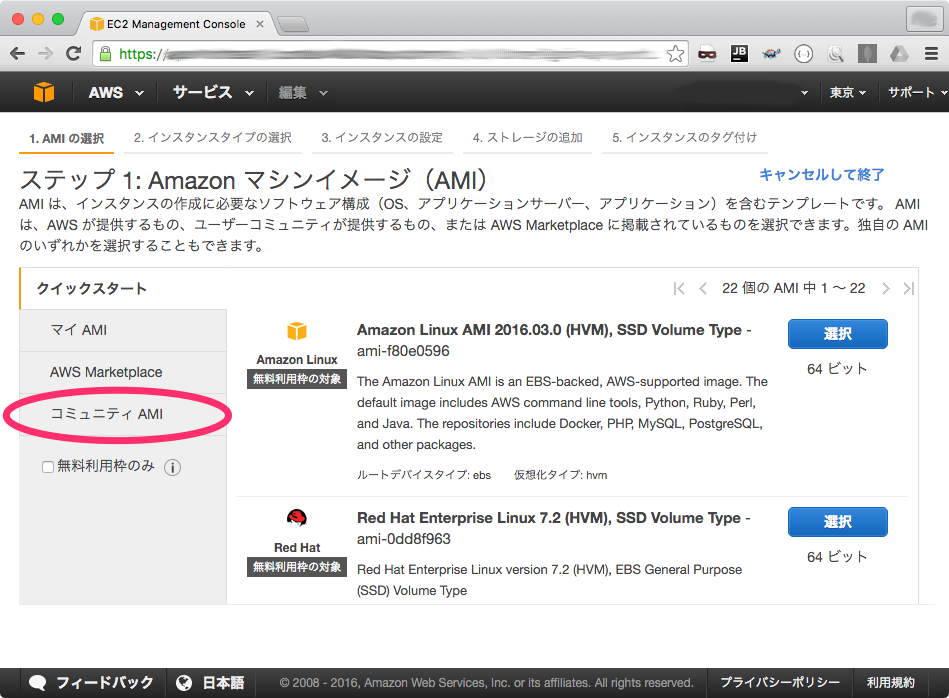Viewport: 949px width, 698px height.
Task: Select the 1. AMI の選択 step tab
Action: click(x=67, y=139)
